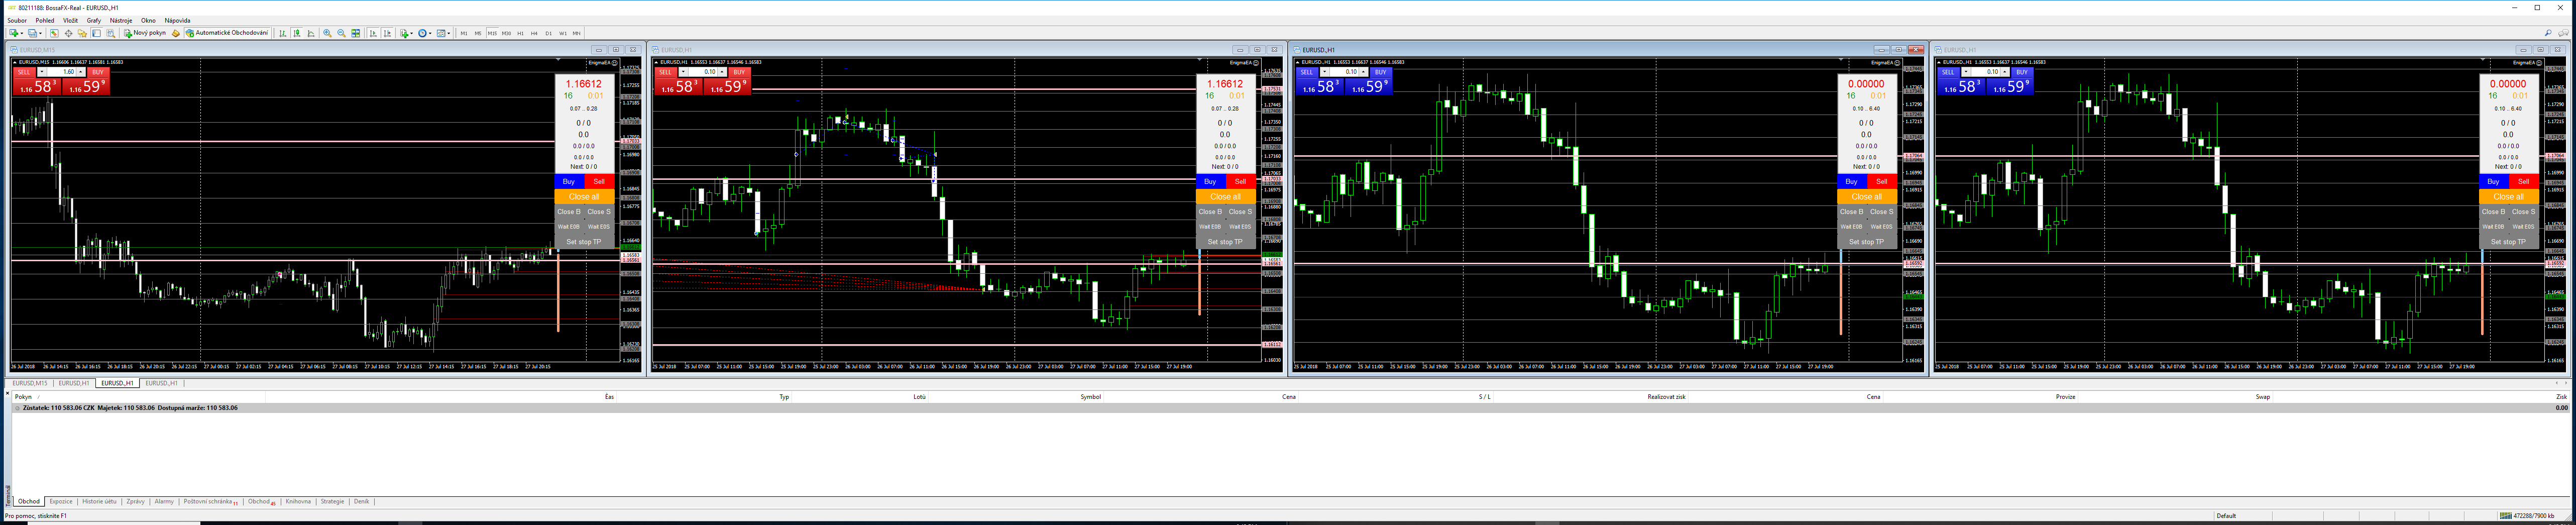Open the Alarmy terminal tab
The width and height of the screenshot is (2576, 525).
tap(164, 502)
